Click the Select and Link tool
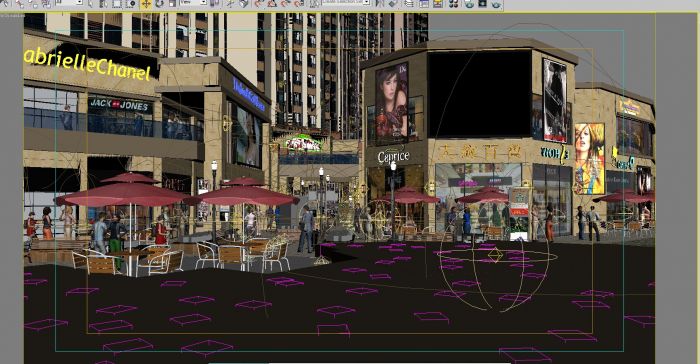The width and height of the screenshot is (700, 364). (20, 4)
